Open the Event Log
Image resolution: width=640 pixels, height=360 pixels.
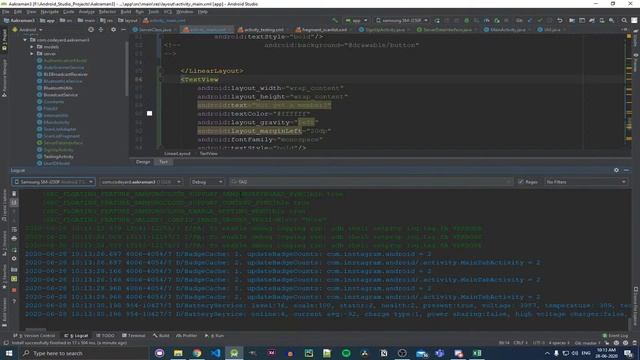point(615,336)
